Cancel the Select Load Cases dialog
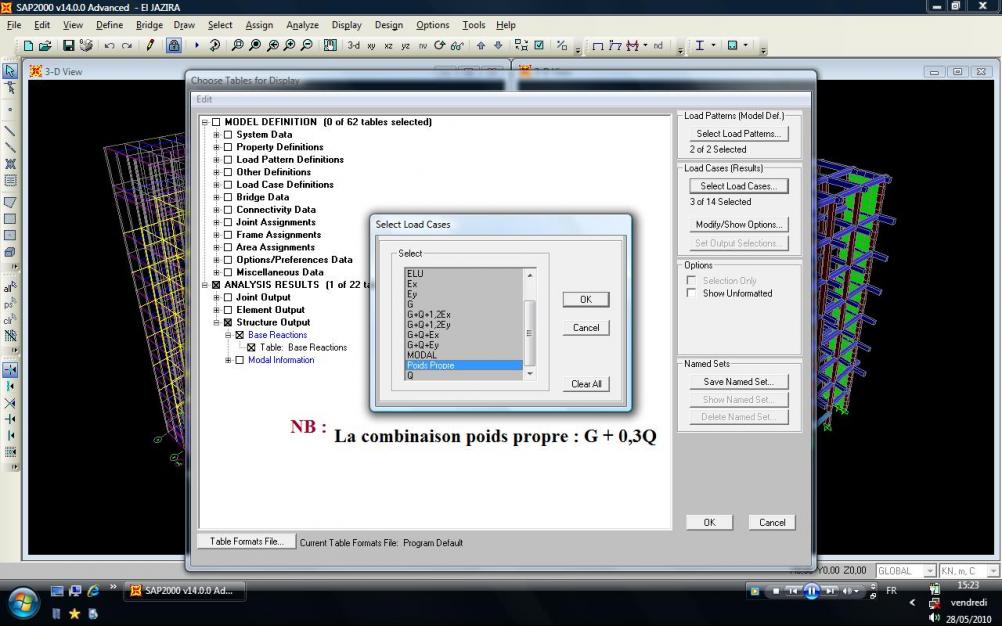Screen dimensions: 1002x626 (586, 328)
